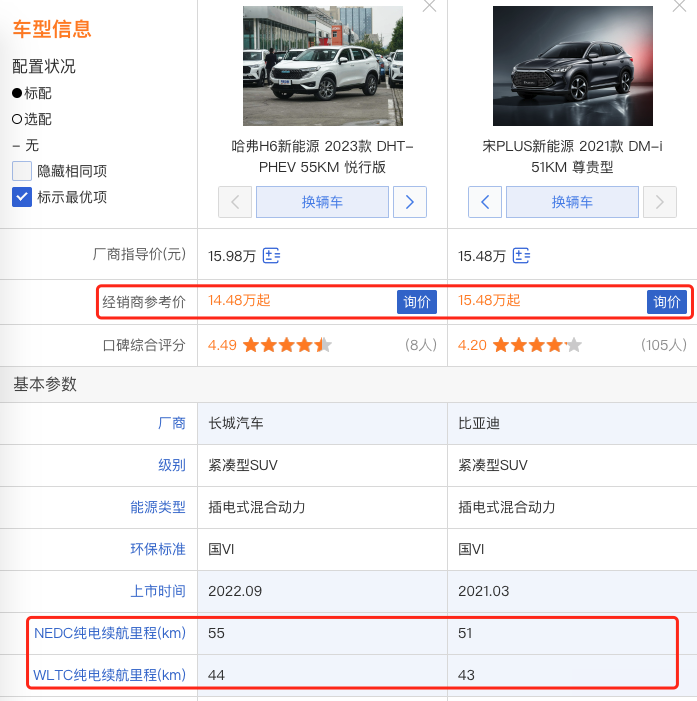The width and height of the screenshot is (697, 701).
Task: Click 询价 button for 14.48万起
Action: point(417,302)
